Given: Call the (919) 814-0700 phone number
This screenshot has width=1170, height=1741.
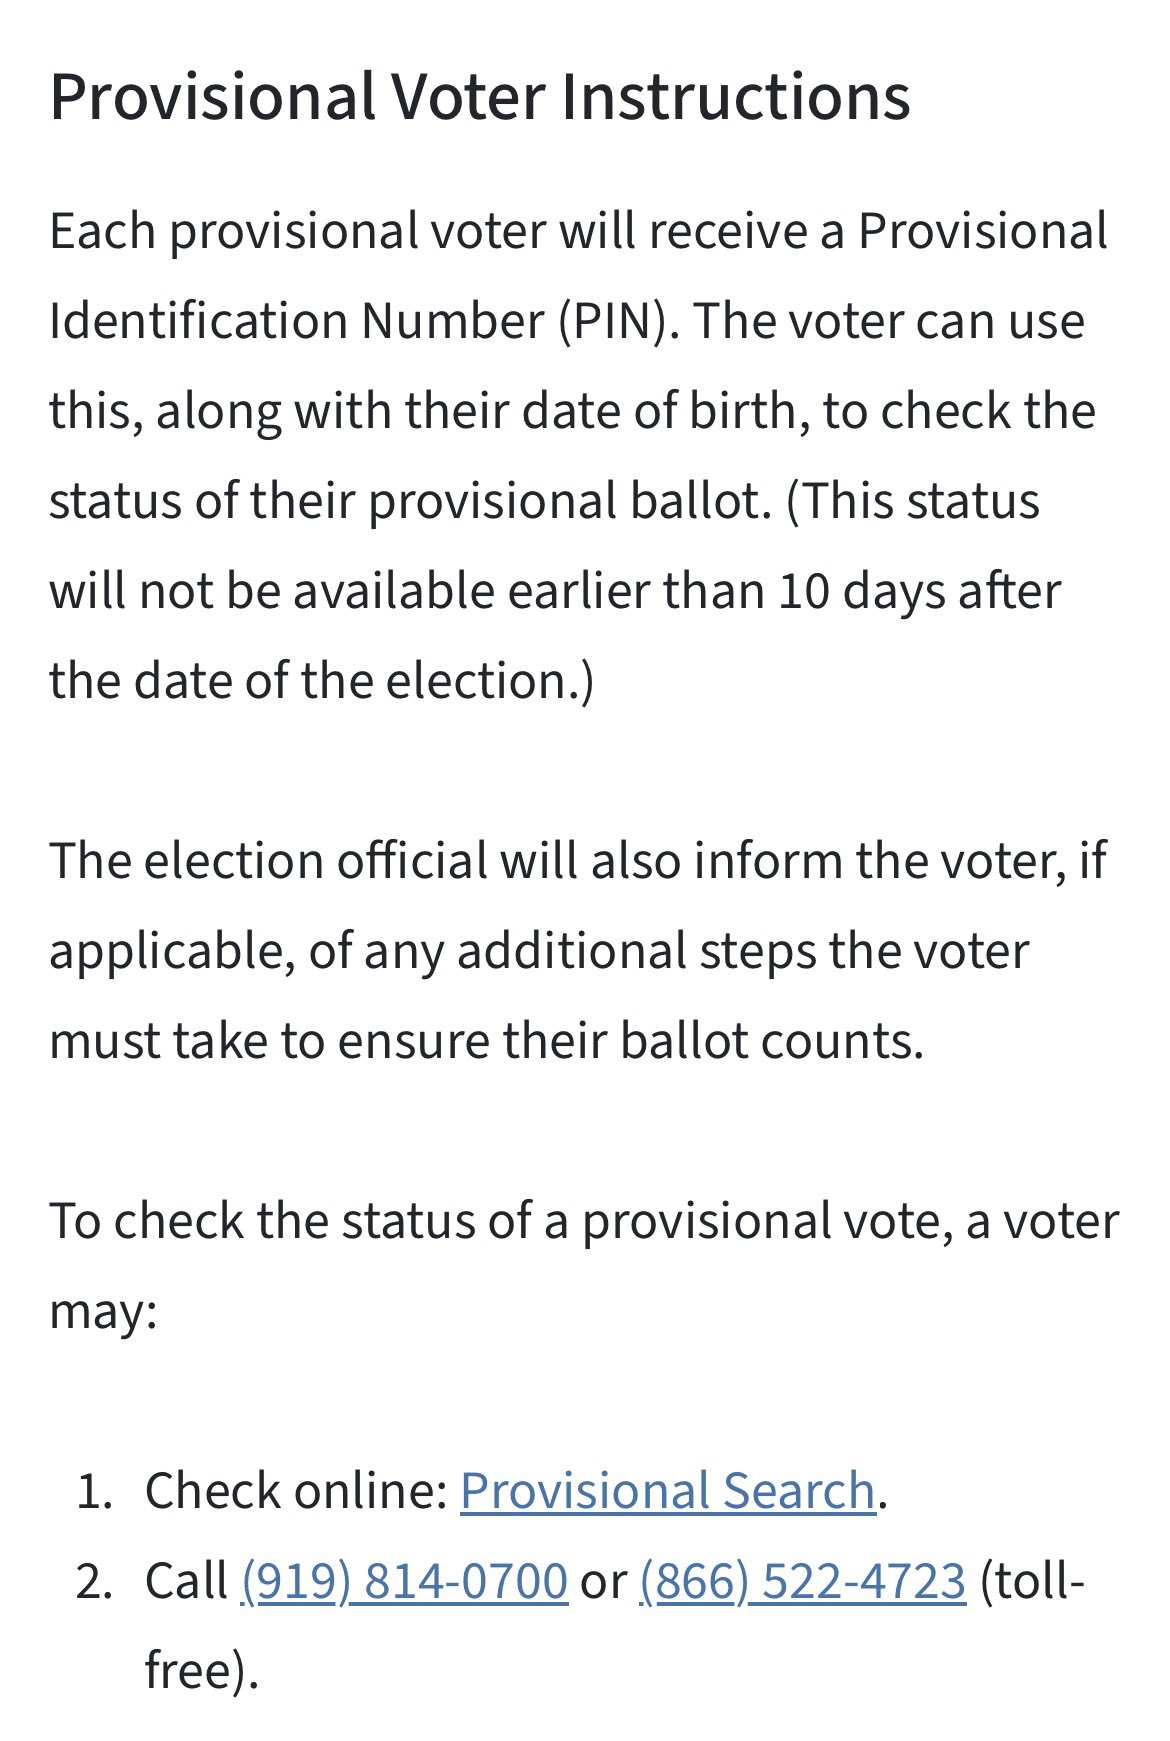Looking at the screenshot, I should coord(404,1581).
